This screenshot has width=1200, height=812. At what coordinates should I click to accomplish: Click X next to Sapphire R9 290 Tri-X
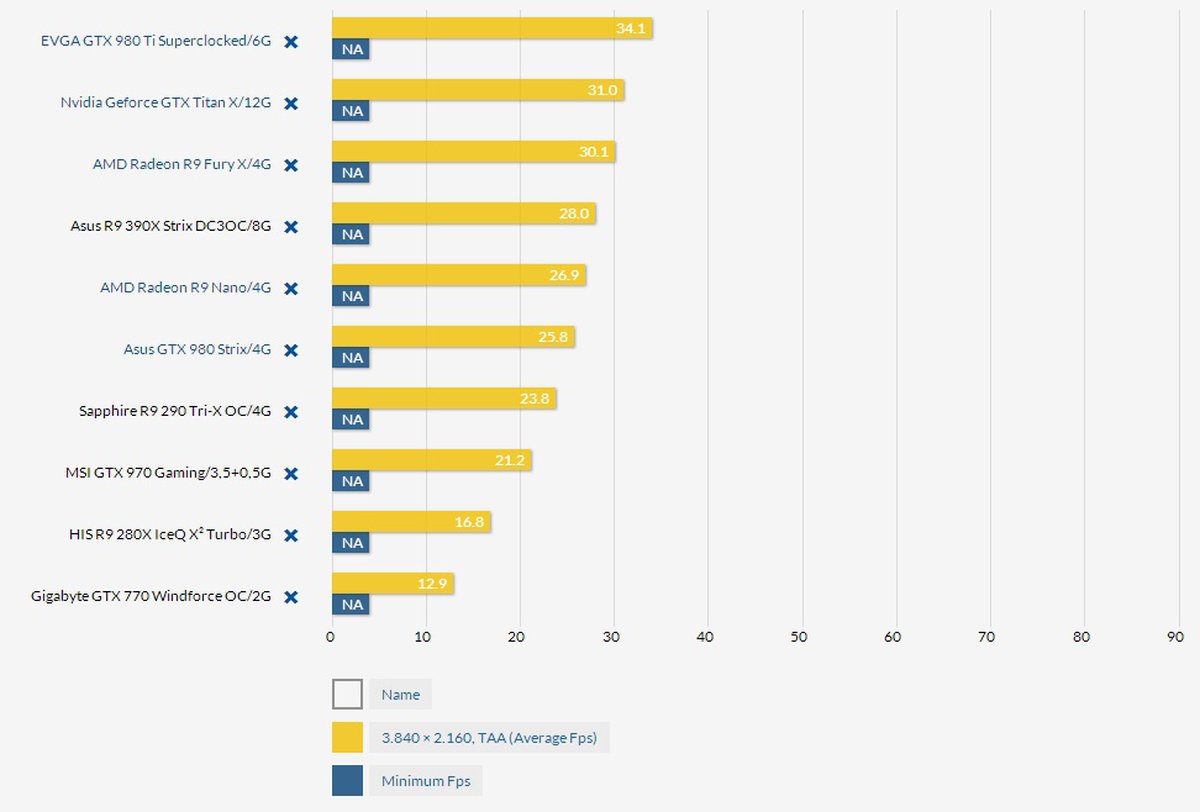(x=291, y=412)
